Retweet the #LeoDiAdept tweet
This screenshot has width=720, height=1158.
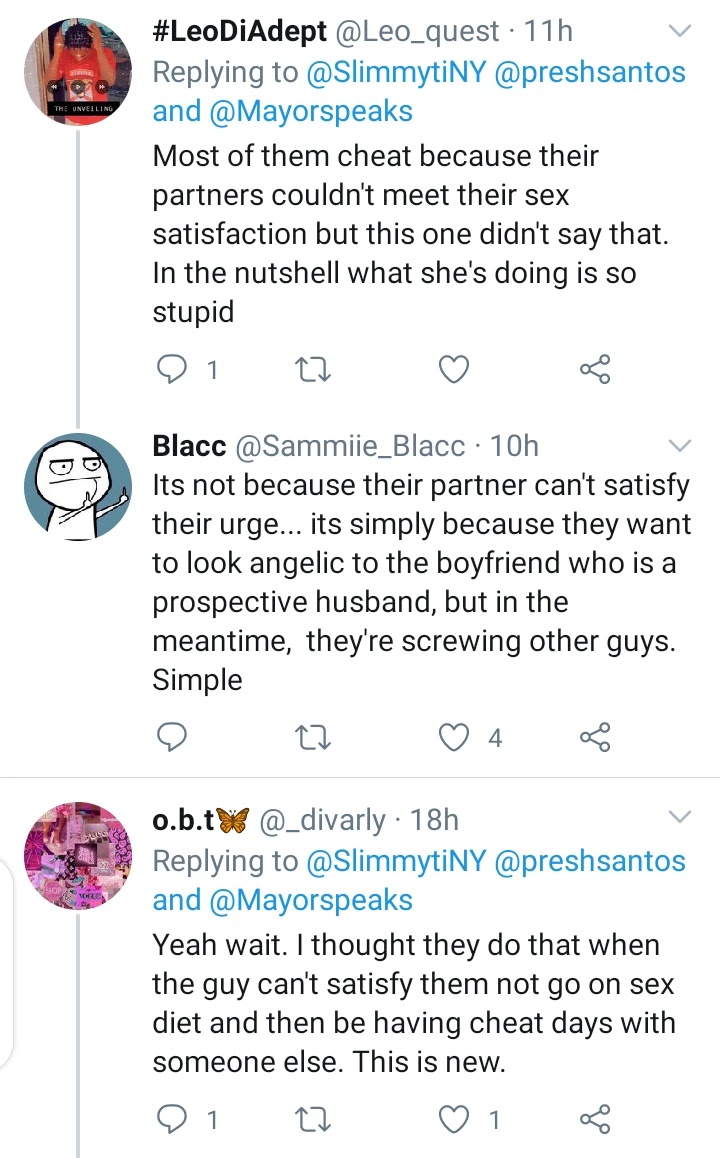coord(315,371)
